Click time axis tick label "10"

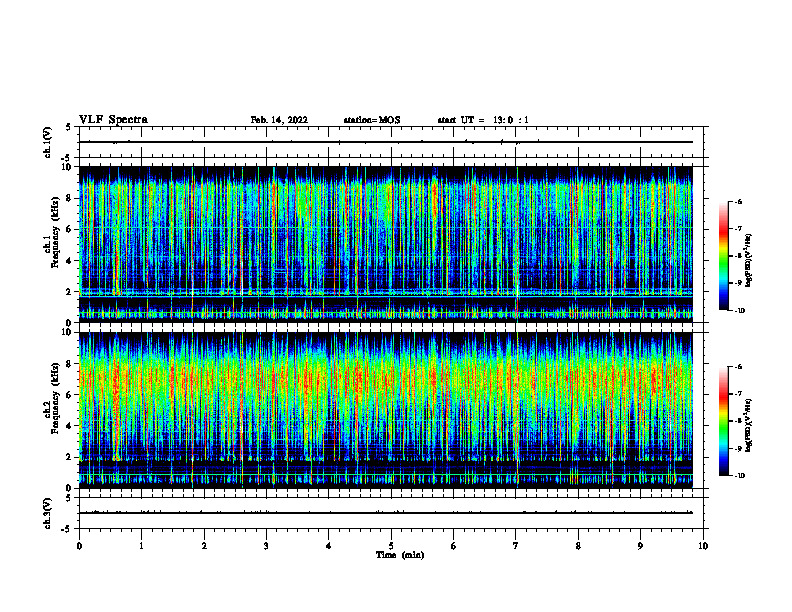coord(703,546)
